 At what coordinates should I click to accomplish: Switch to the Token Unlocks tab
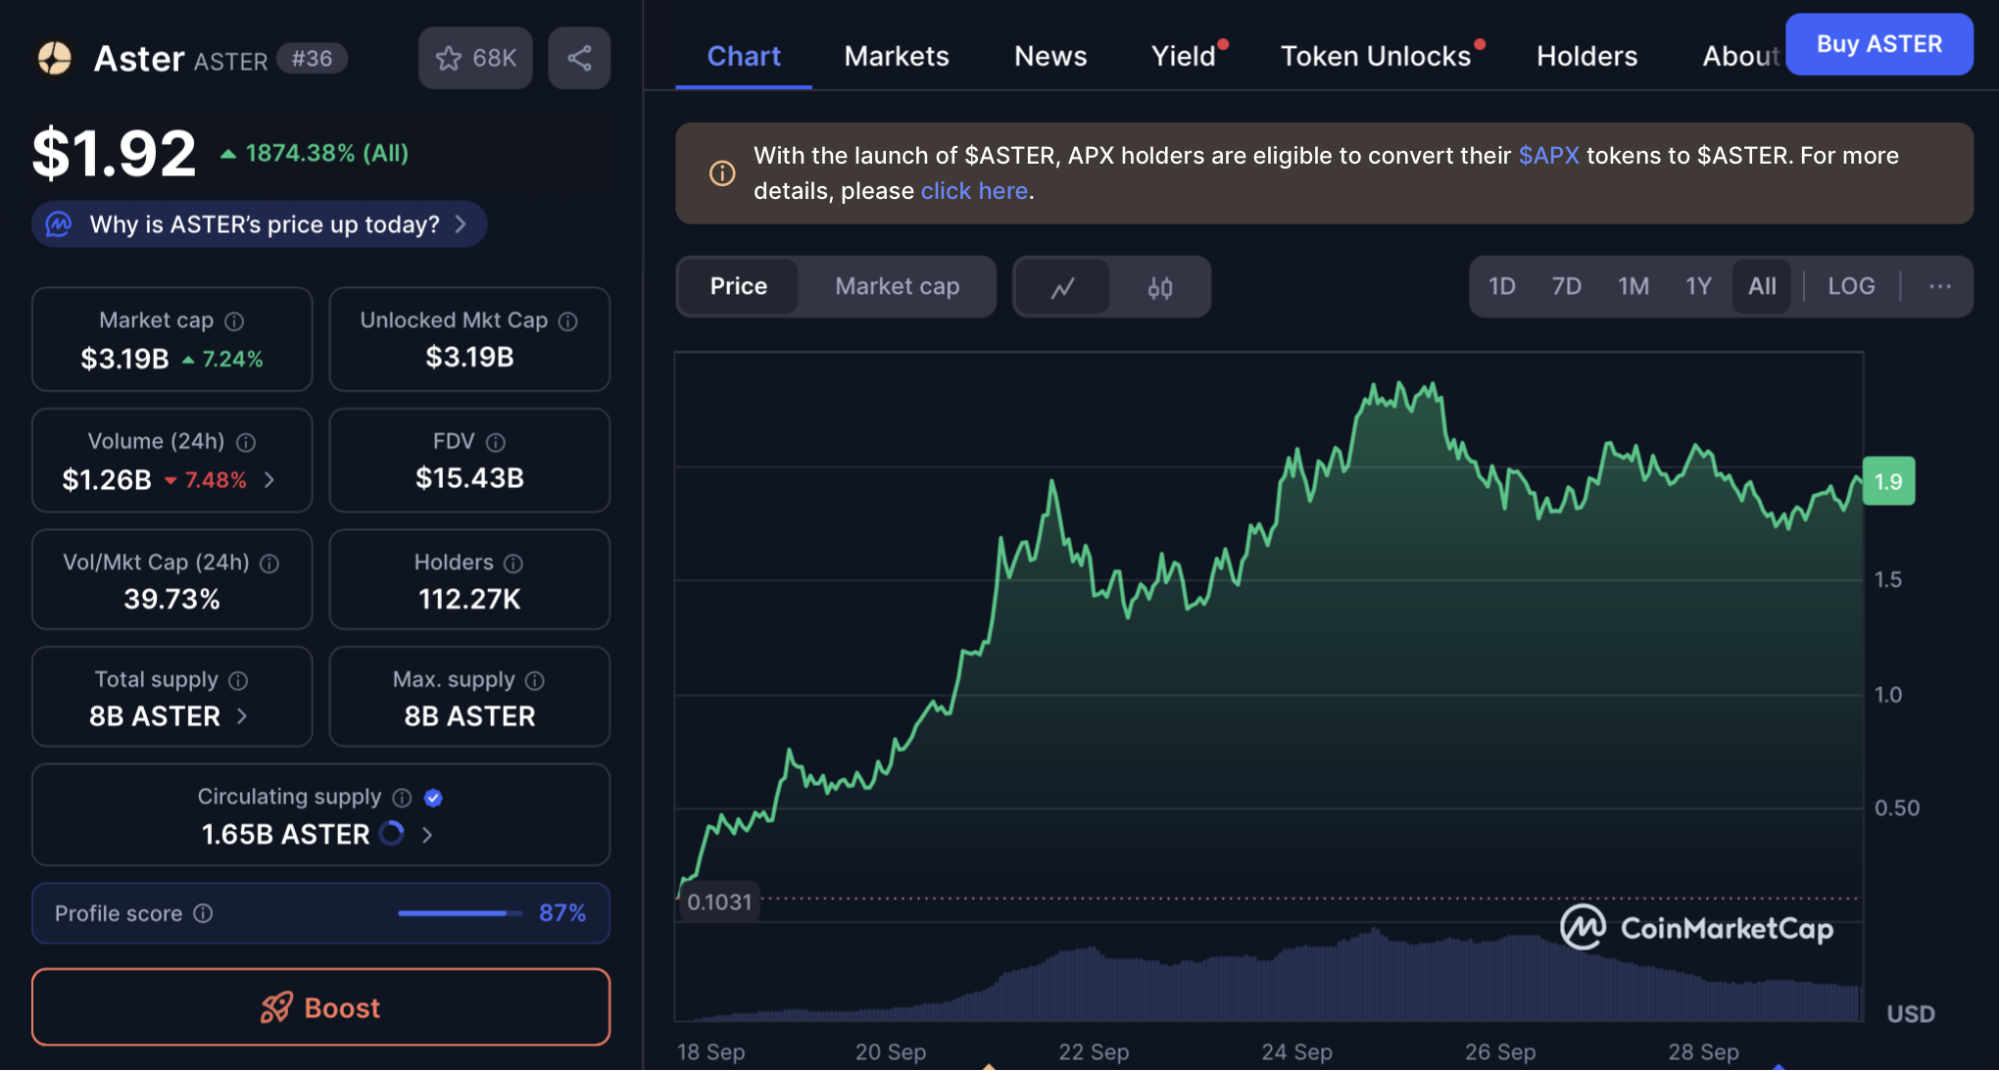coord(1376,56)
